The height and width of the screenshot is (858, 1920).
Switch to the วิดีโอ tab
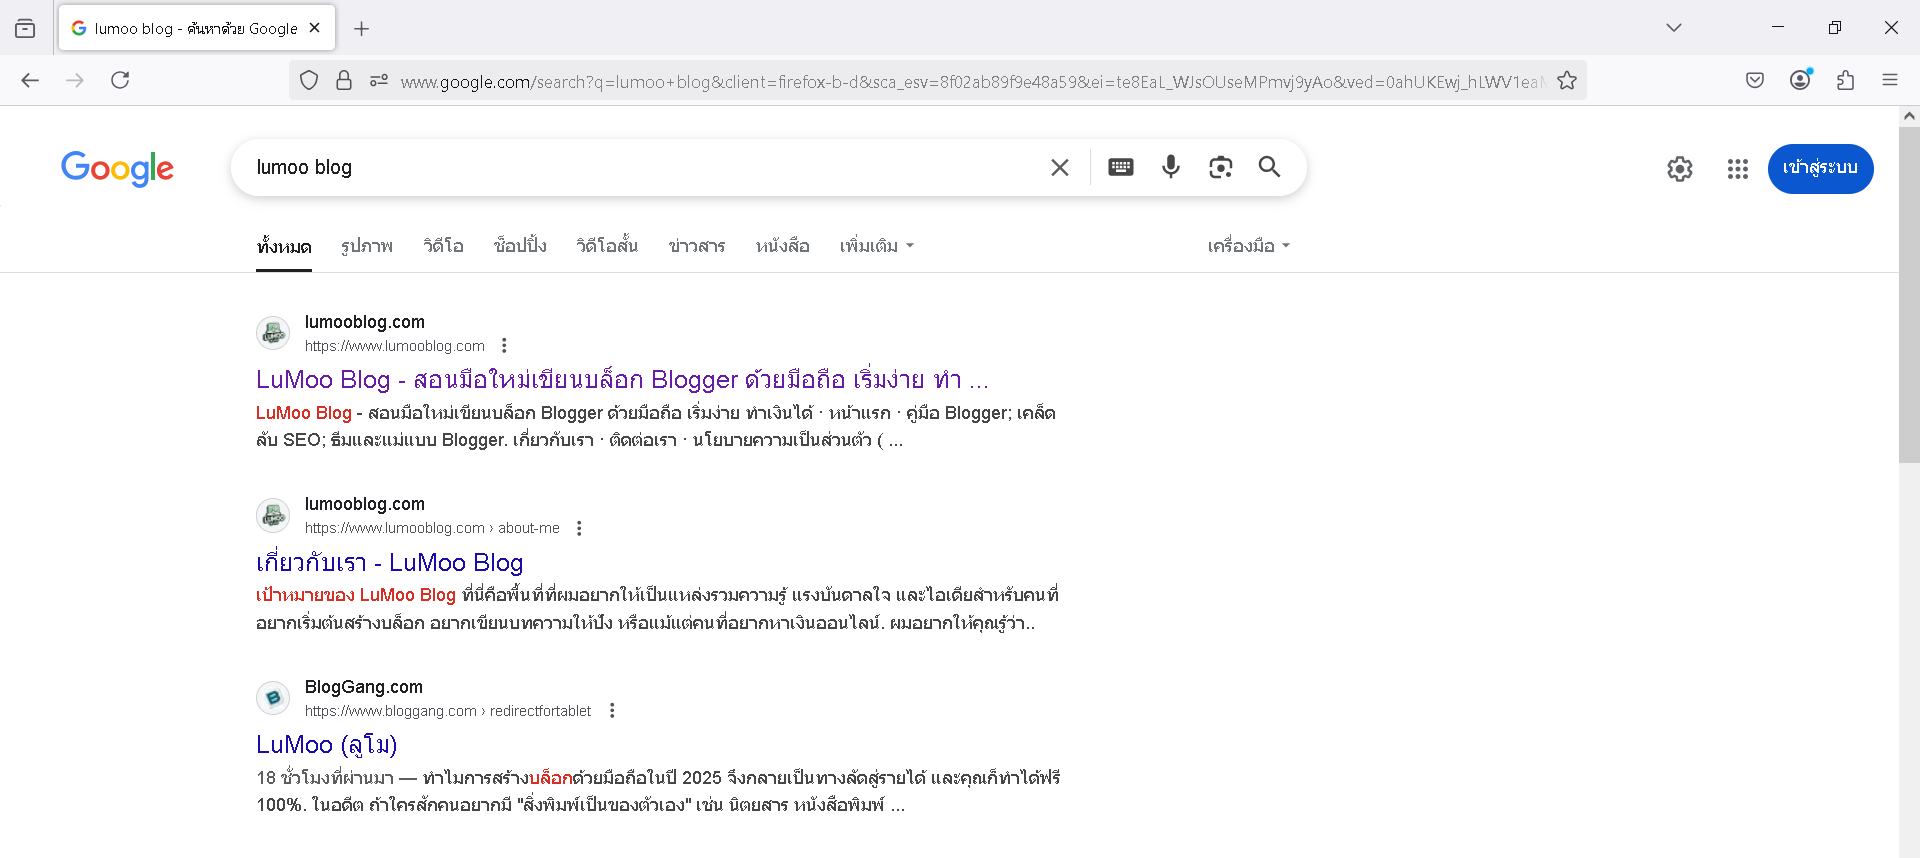pyautogui.click(x=443, y=246)
